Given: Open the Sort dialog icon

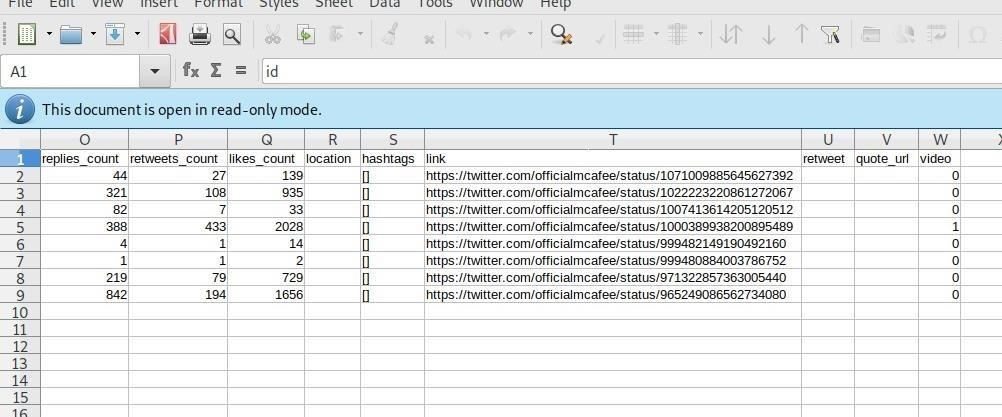Looking at the screenshot, I should (730, 34).
